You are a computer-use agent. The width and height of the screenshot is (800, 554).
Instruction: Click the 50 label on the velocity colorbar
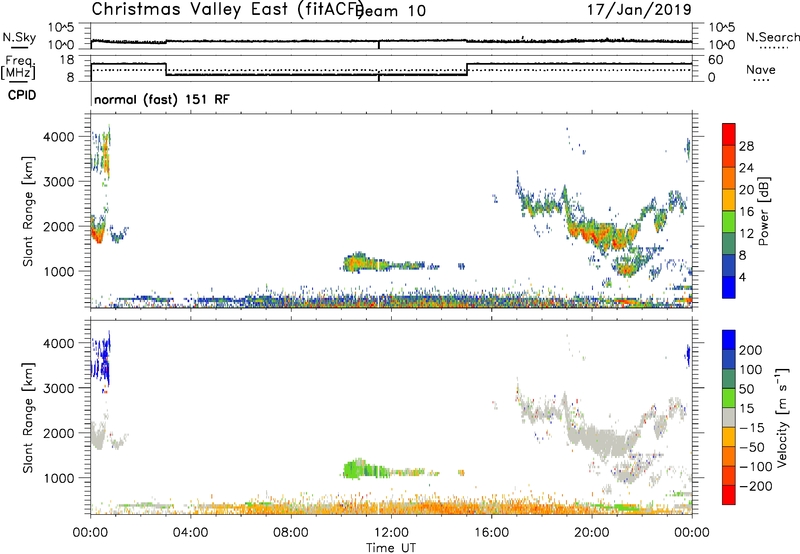coord(746,389)
